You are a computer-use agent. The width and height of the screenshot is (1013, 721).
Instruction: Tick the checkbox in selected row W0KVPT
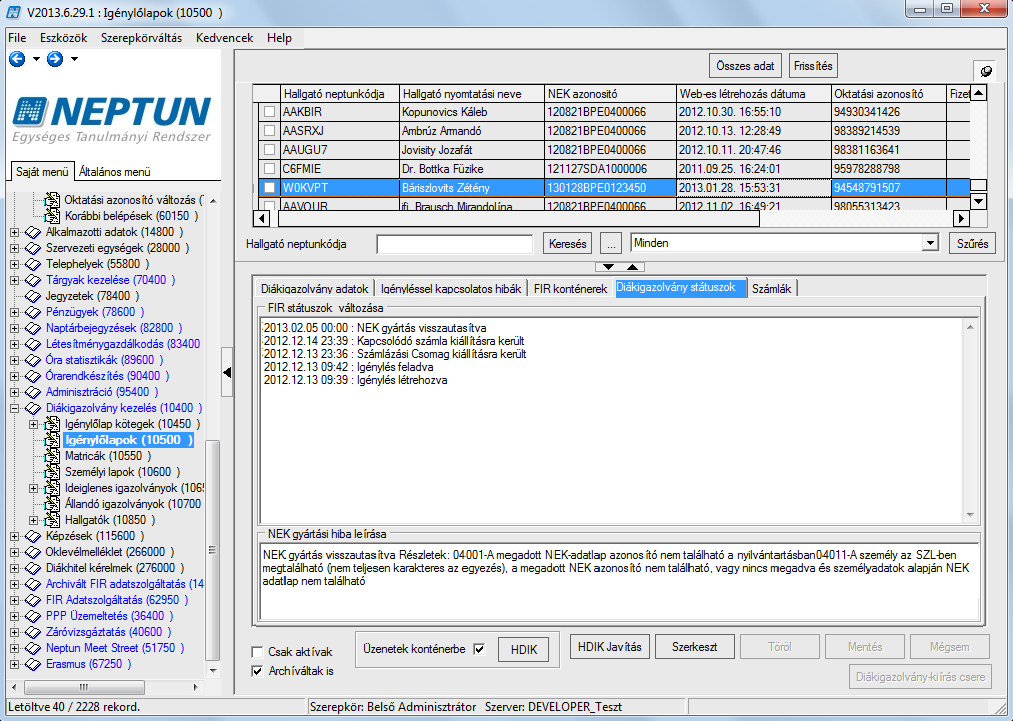[x=269, y=188]
